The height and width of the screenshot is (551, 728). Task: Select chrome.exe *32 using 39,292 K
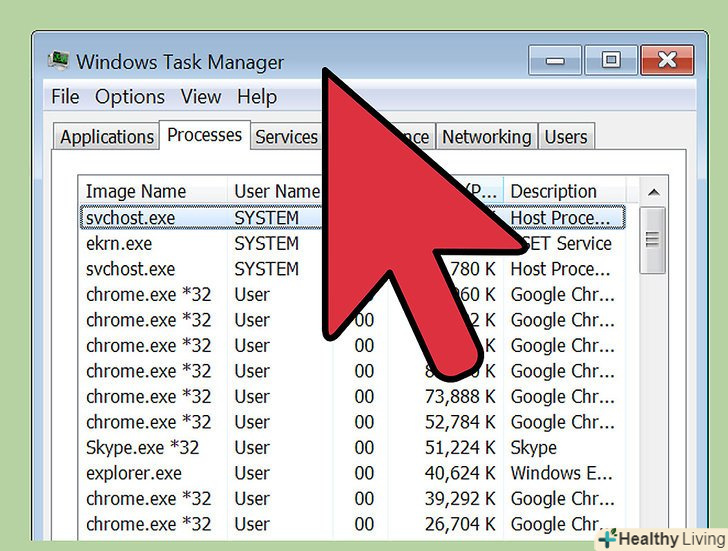pyautogui.click(x=352, y=499)
